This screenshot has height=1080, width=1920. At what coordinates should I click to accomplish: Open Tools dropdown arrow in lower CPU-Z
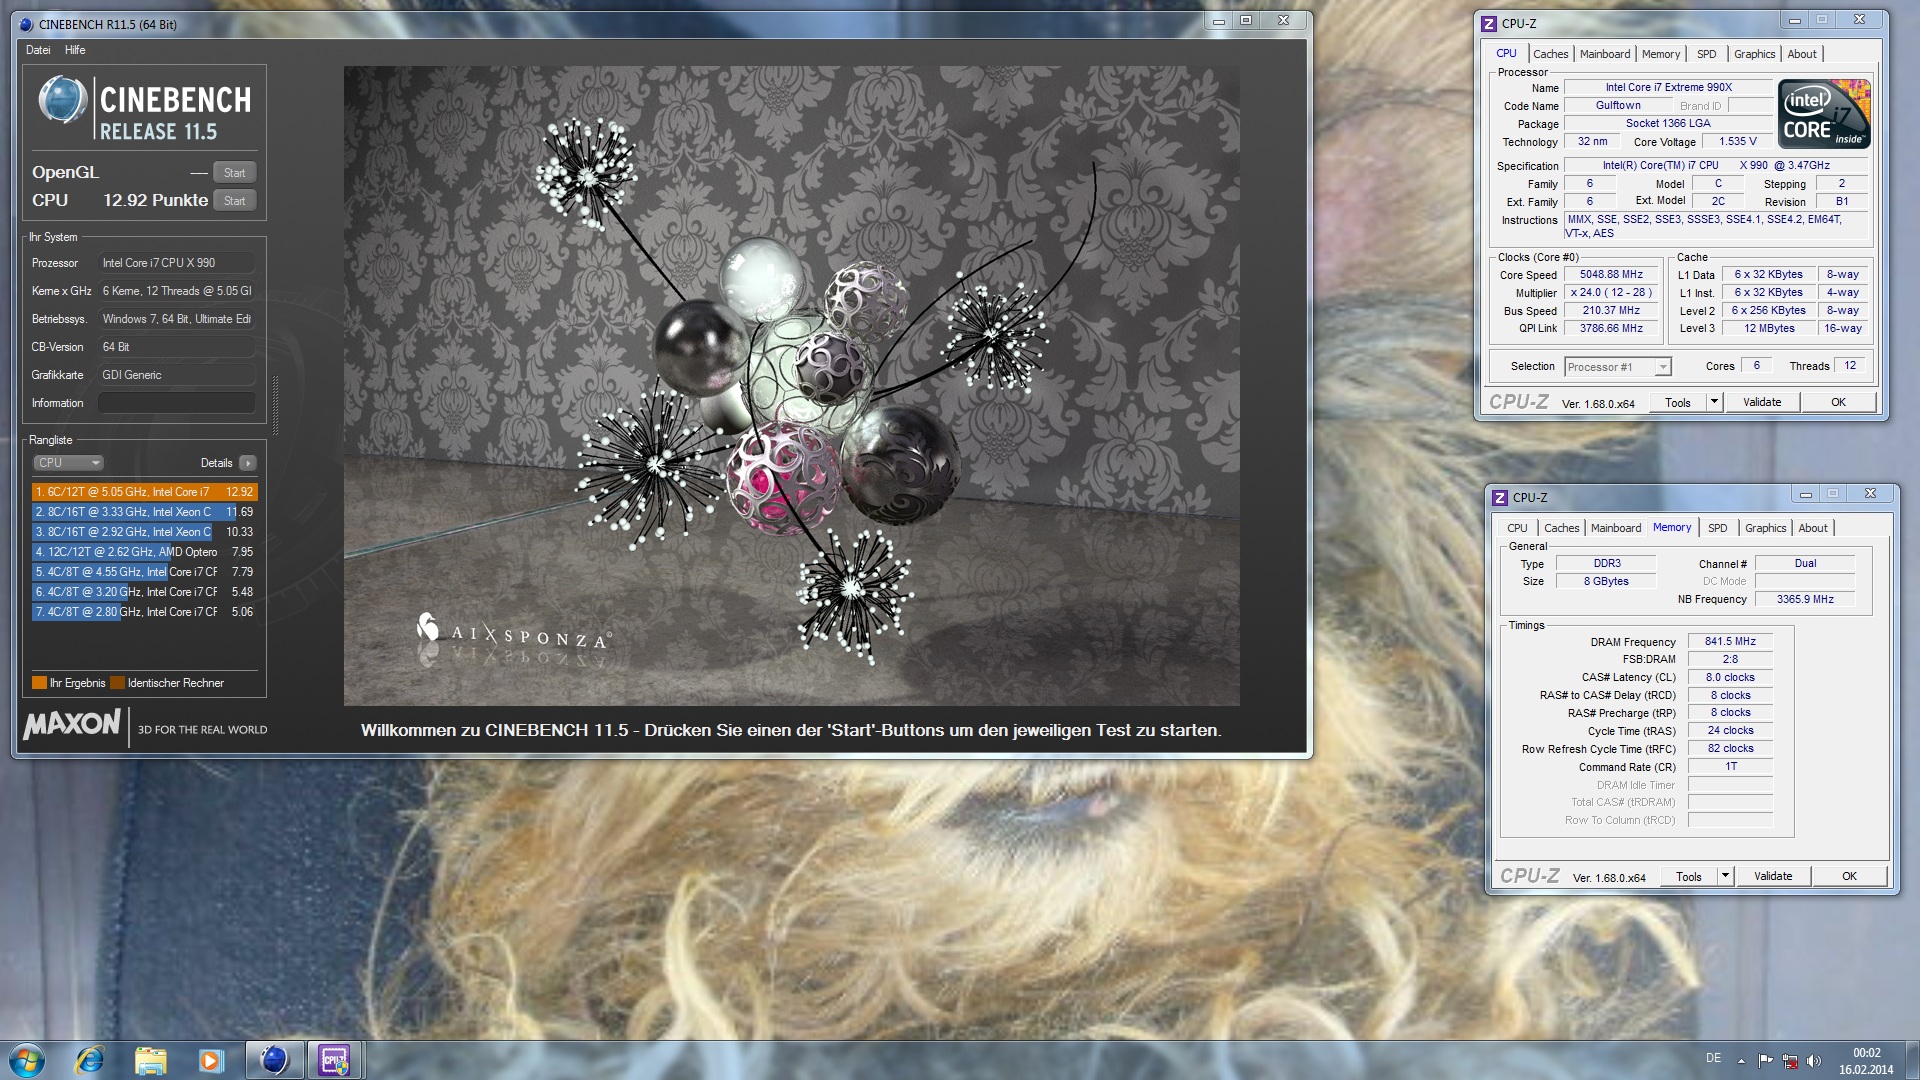click(1725, 876)
